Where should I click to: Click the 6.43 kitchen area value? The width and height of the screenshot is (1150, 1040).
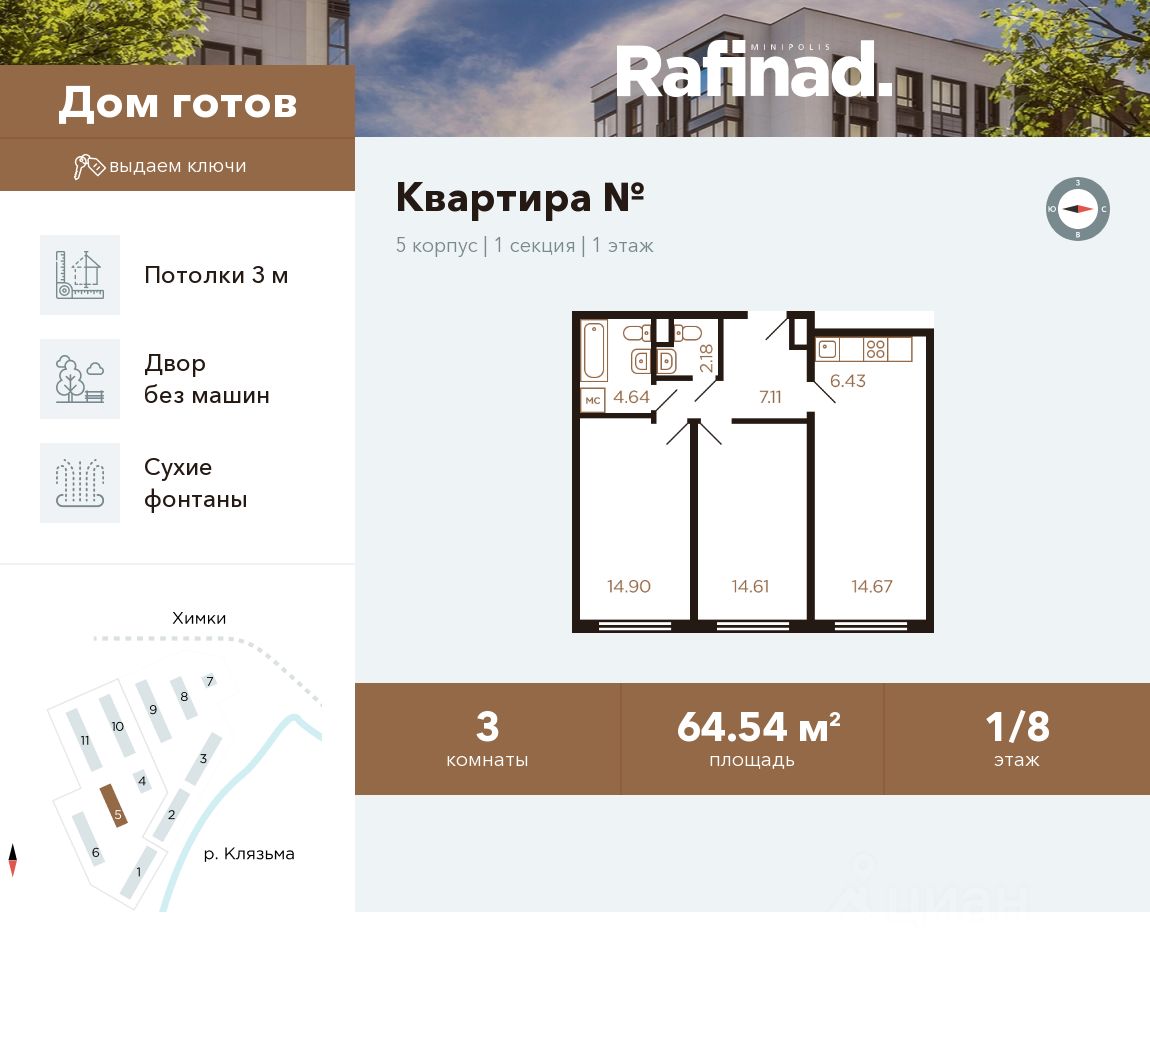(x=848, y=381)
